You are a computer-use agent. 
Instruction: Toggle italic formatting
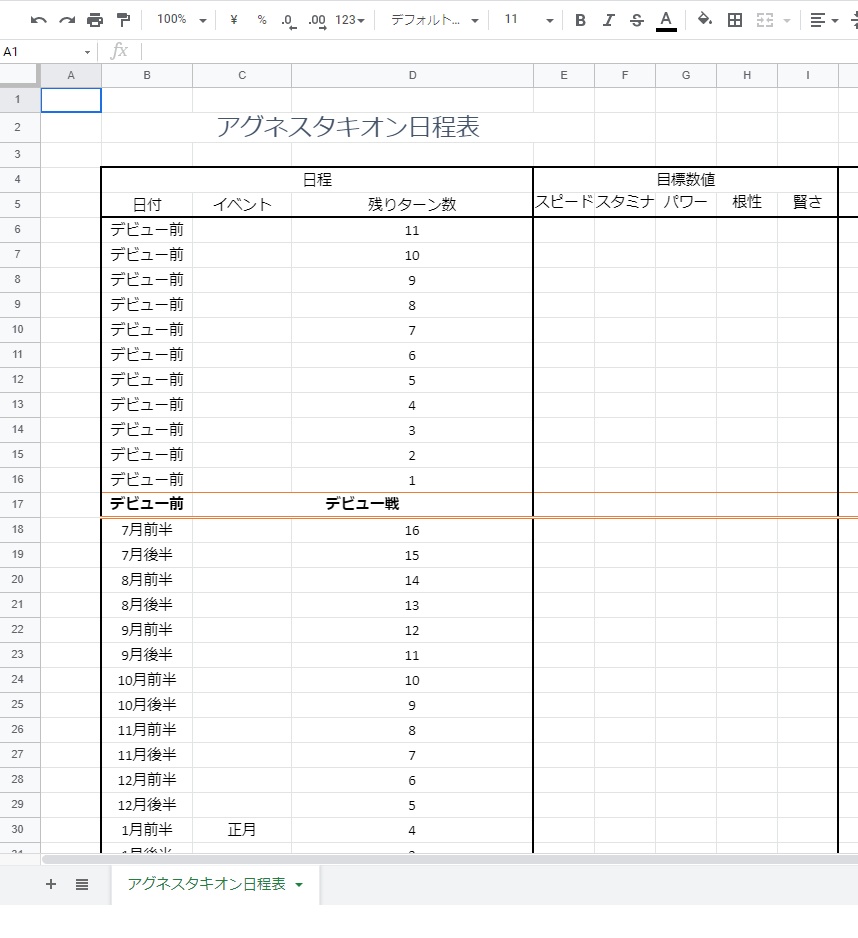[608, 18]
